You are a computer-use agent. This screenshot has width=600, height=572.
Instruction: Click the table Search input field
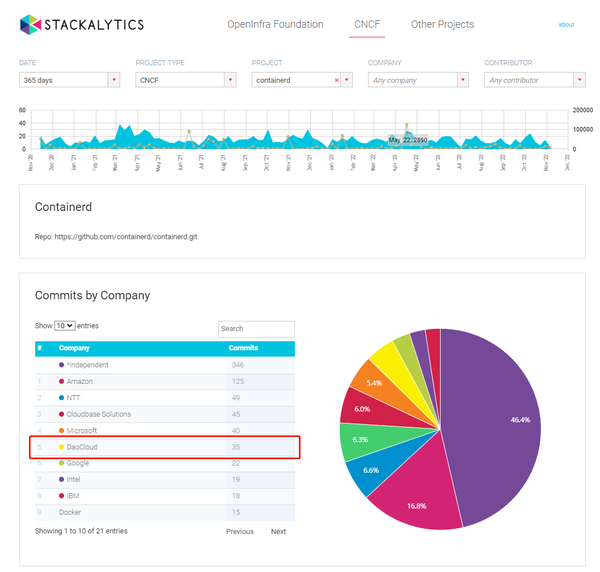point(256,328)
